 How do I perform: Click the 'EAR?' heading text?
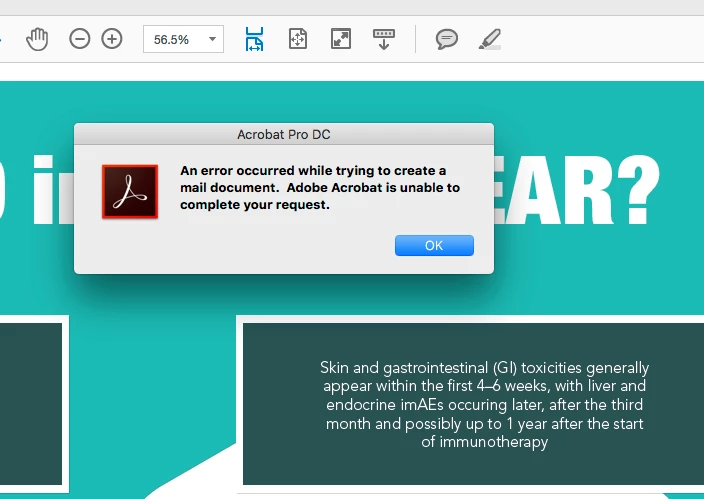pos(577,190)
